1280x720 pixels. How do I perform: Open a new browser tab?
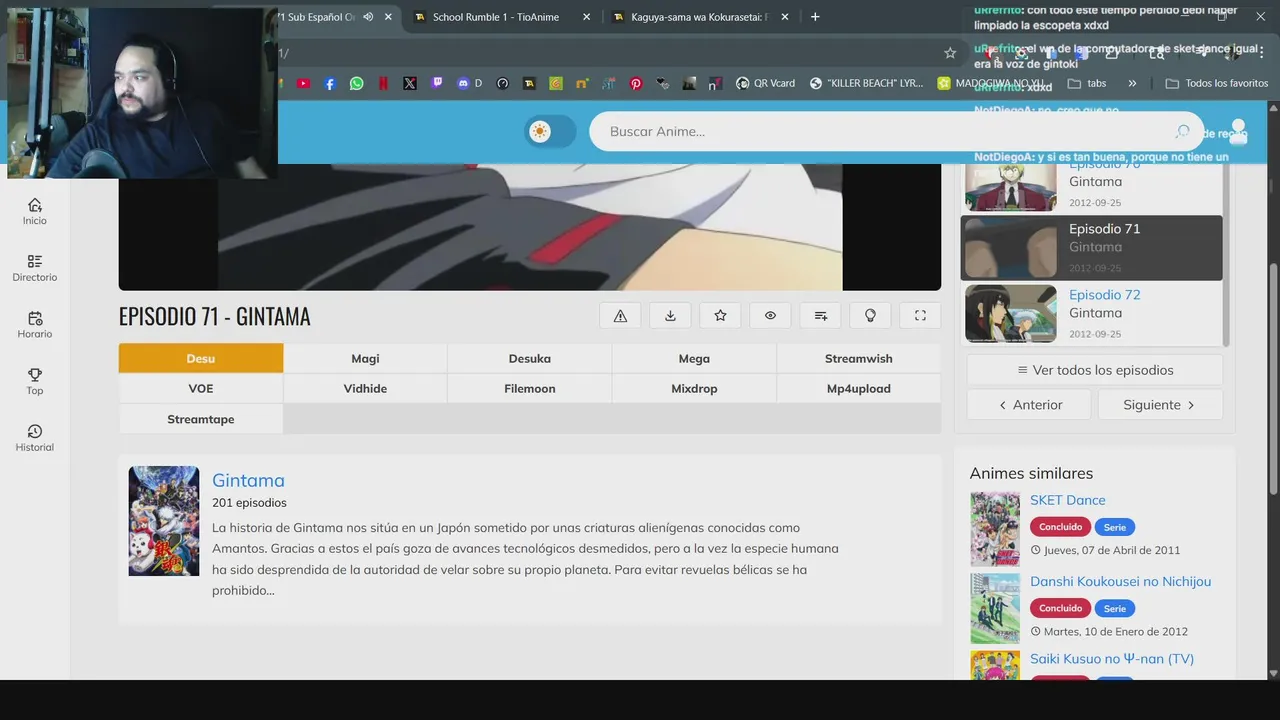(x=815, y=17)
